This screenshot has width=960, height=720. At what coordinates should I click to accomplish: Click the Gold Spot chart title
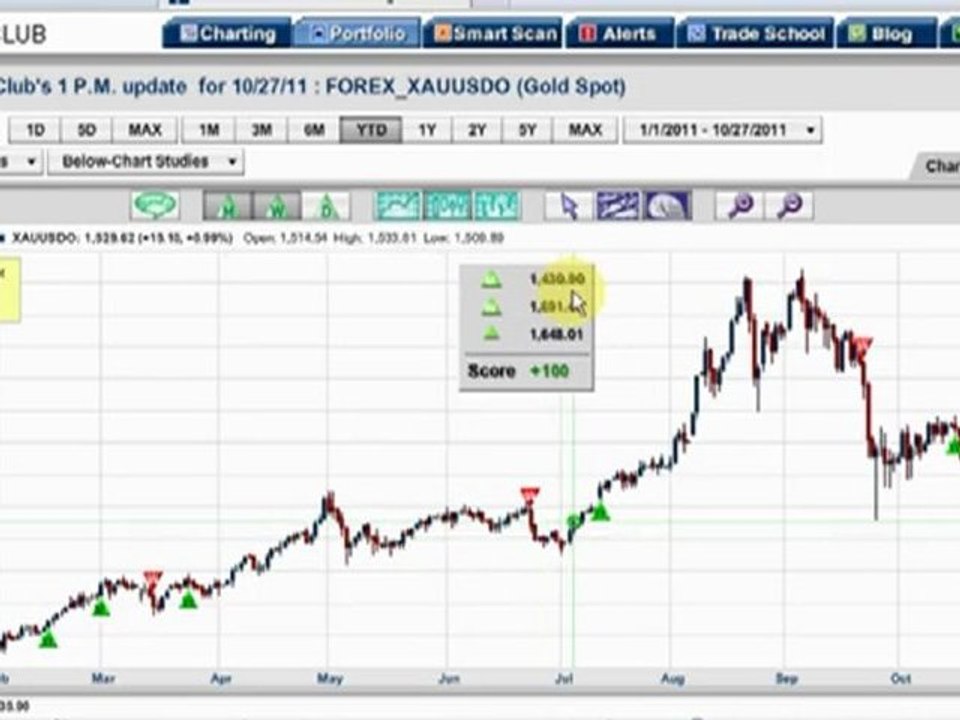click(313, 86)
